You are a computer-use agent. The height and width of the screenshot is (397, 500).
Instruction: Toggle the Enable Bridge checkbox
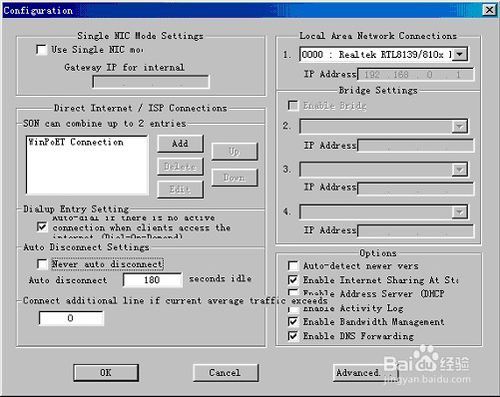pyautogui.click(x=293, y=106)
